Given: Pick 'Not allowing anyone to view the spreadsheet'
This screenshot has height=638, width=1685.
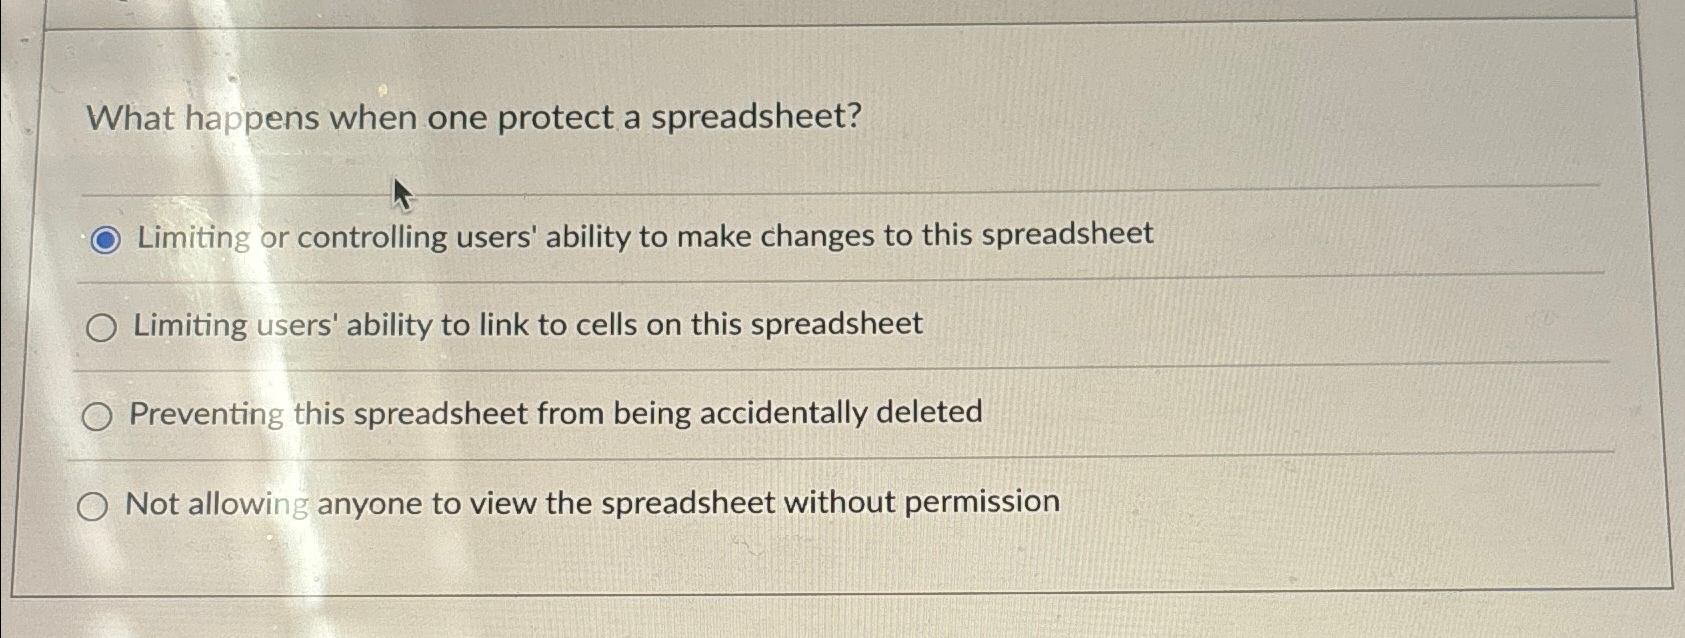Looking at the screenshot, I should [x=96, y=506].
